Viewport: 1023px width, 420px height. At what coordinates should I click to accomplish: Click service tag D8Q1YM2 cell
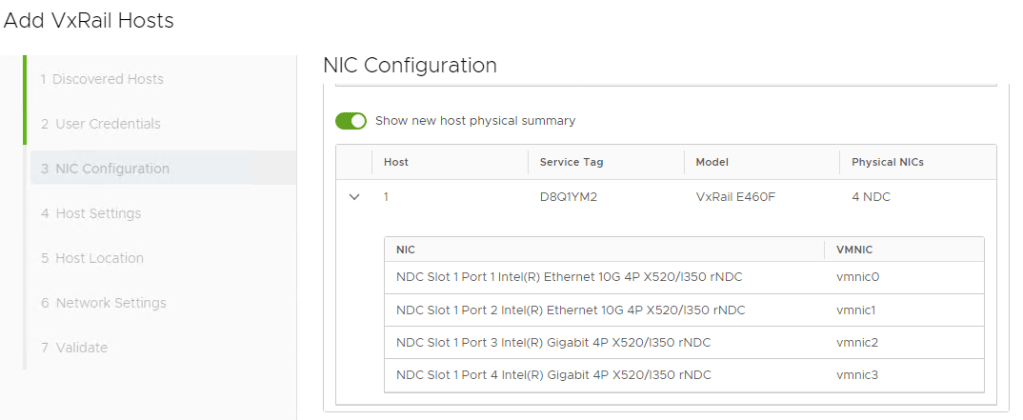(568, 197)
